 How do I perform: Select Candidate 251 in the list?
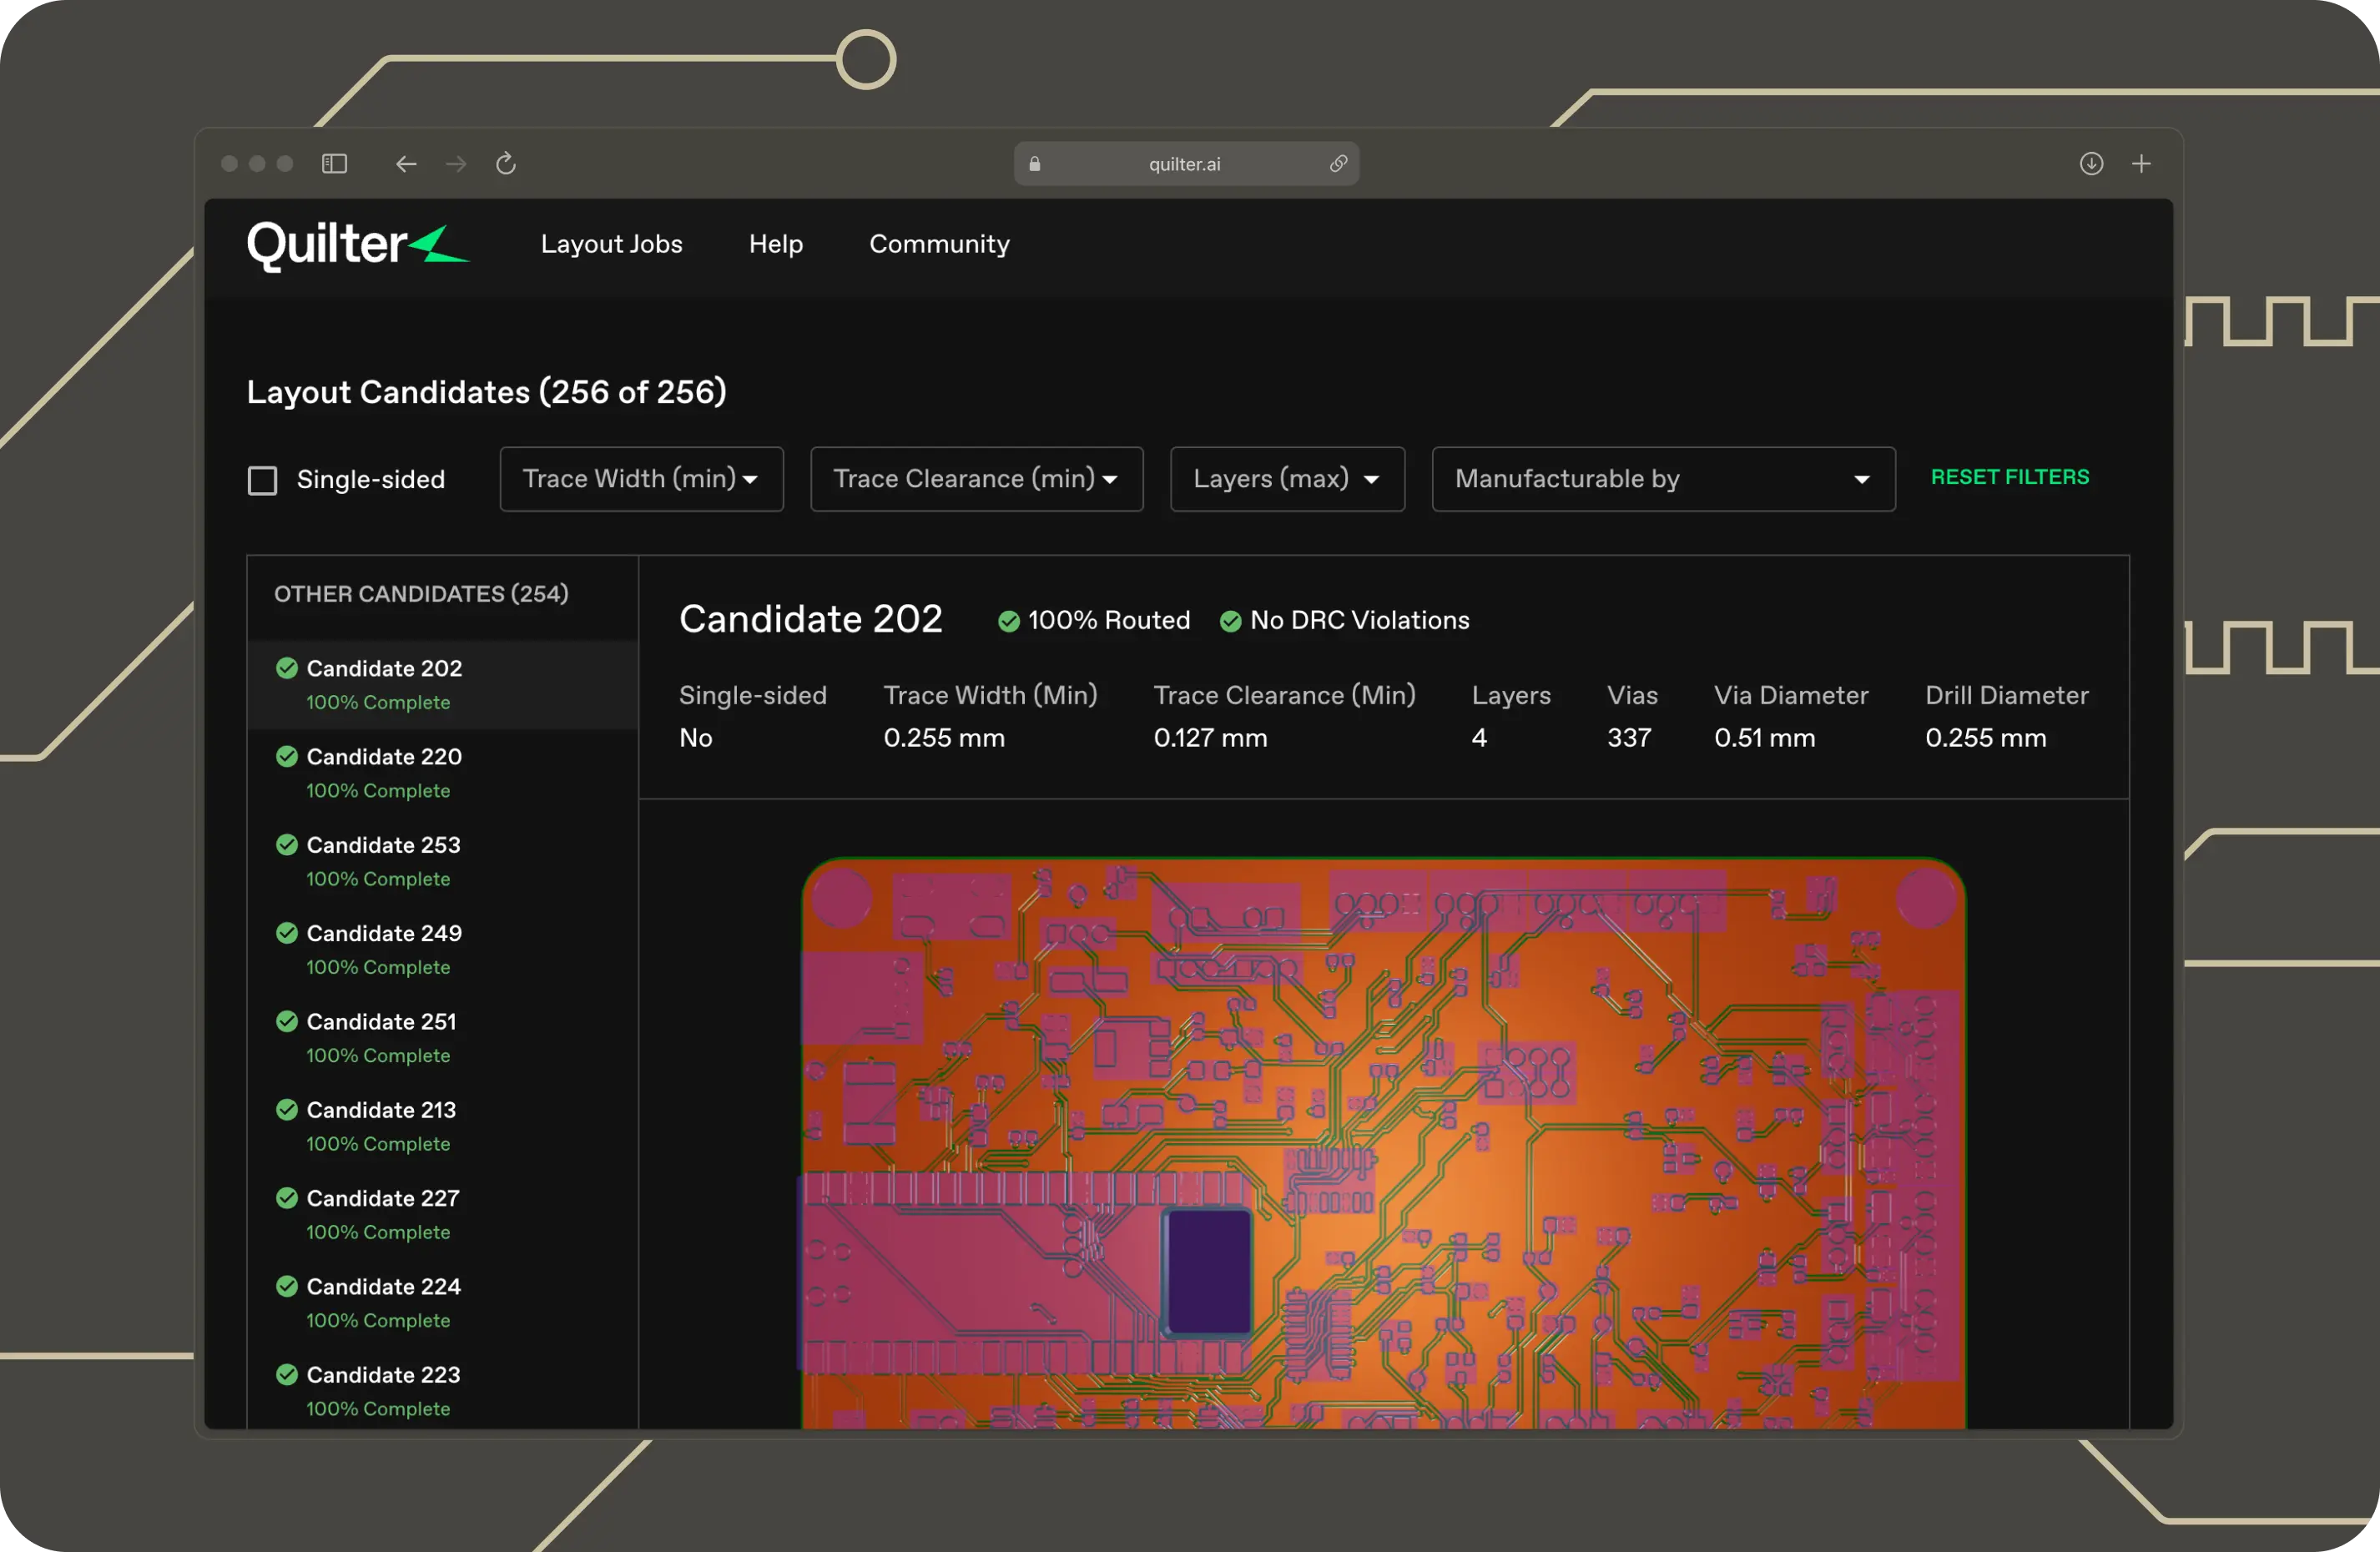coord(443,1038)
